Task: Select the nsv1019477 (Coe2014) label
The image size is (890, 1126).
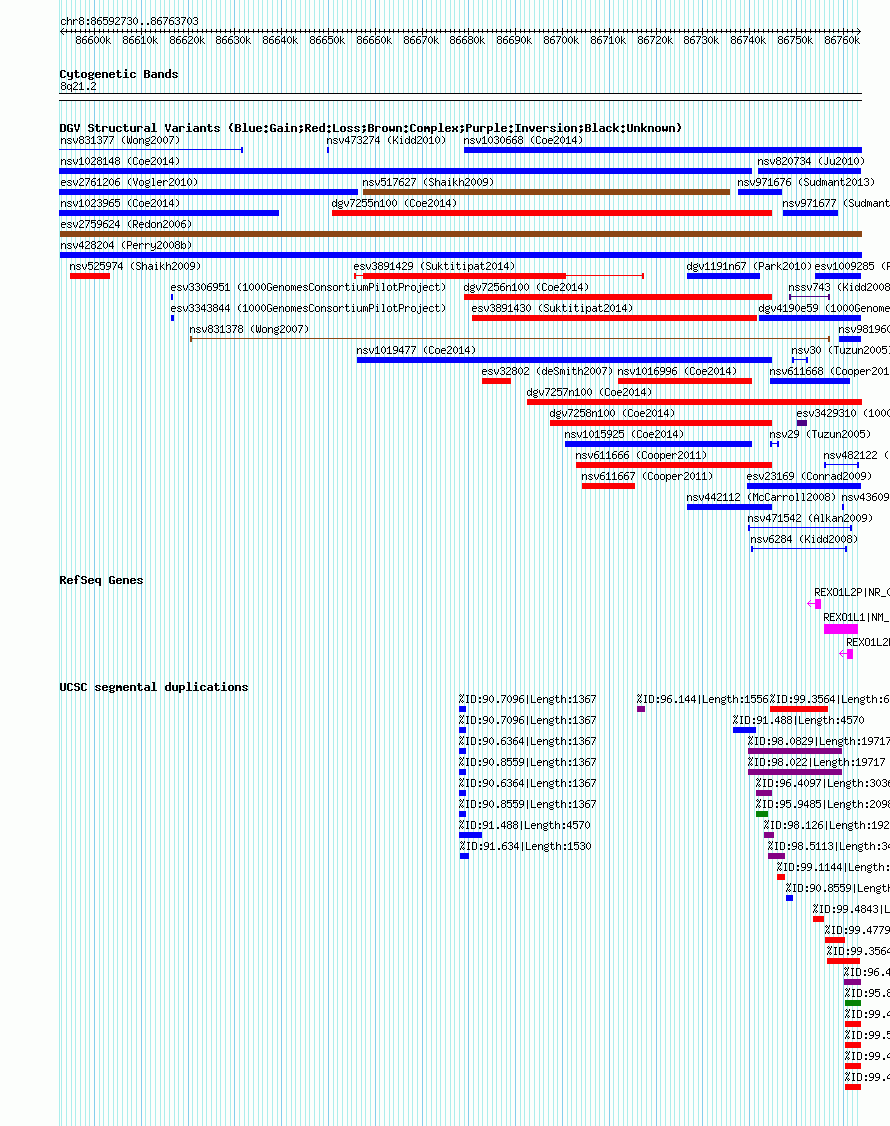Action: pos(416,350)
